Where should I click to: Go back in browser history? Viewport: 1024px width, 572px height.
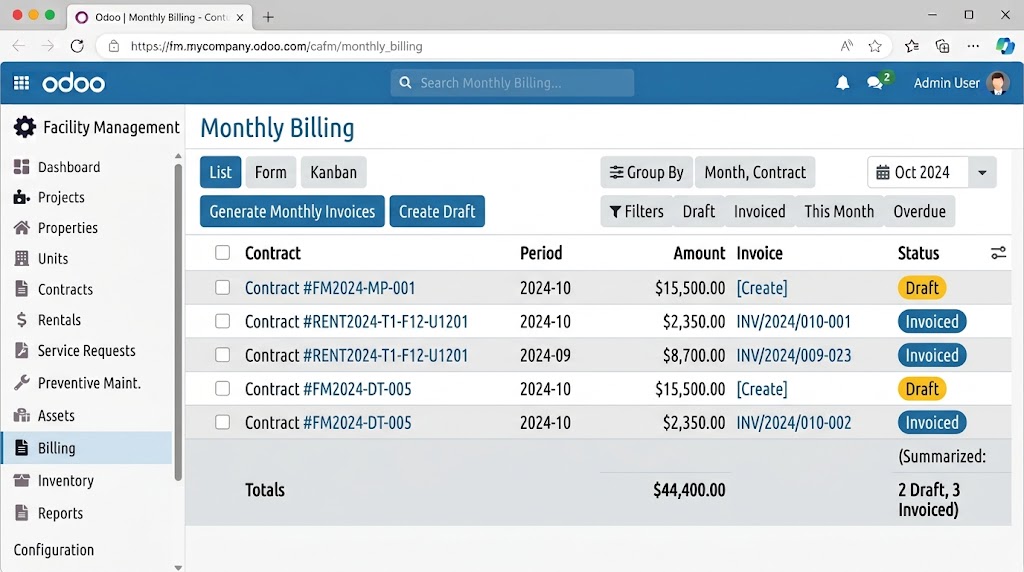coord(18,46)
